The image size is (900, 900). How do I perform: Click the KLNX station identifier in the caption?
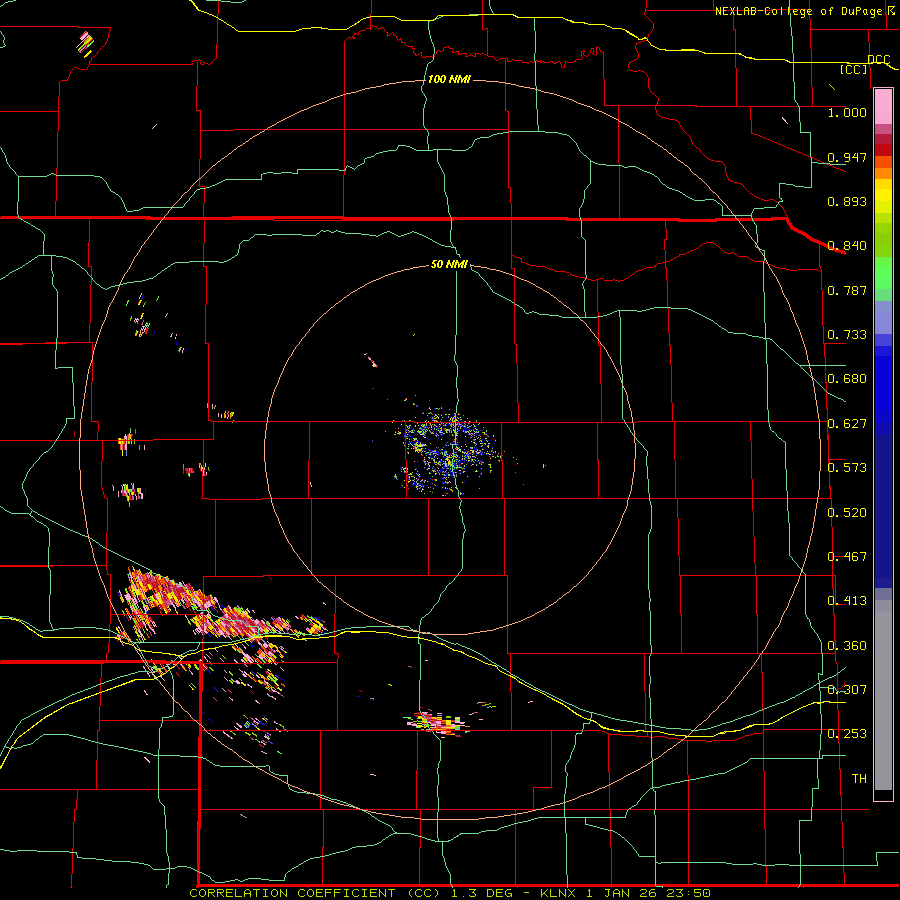click(560, 893)
